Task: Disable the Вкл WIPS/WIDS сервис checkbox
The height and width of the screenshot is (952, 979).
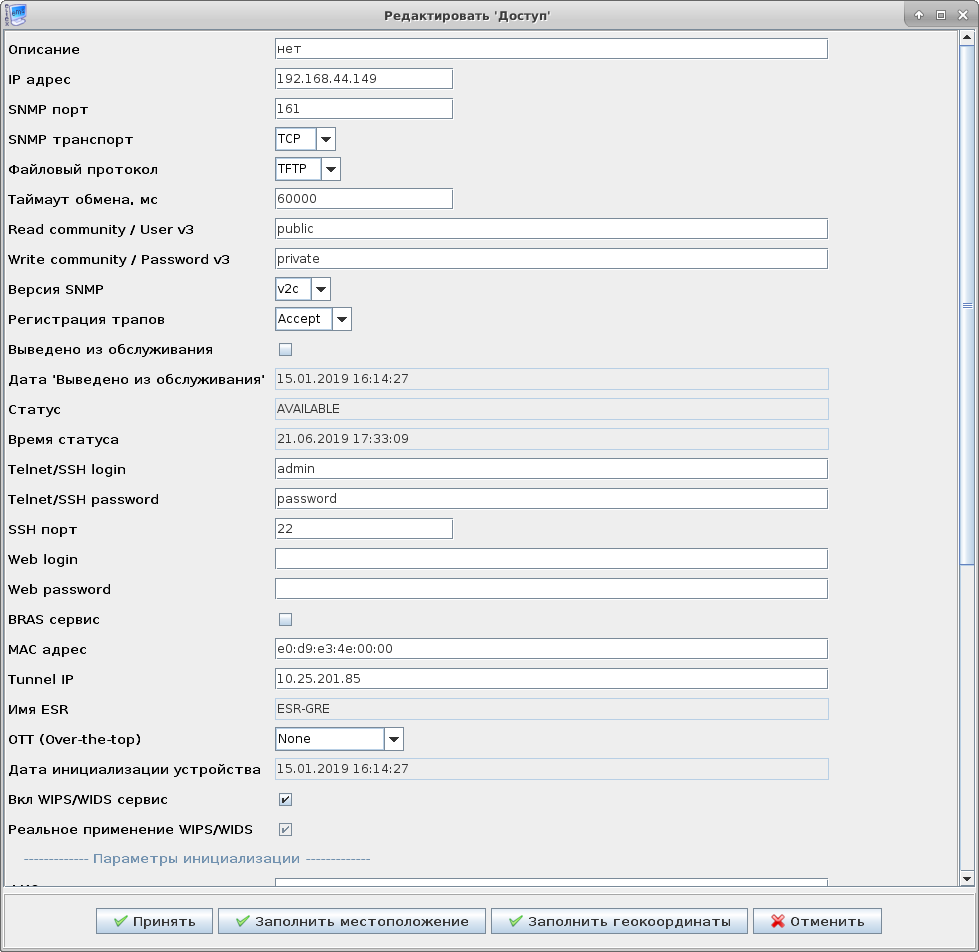Action: click(285, 800)
